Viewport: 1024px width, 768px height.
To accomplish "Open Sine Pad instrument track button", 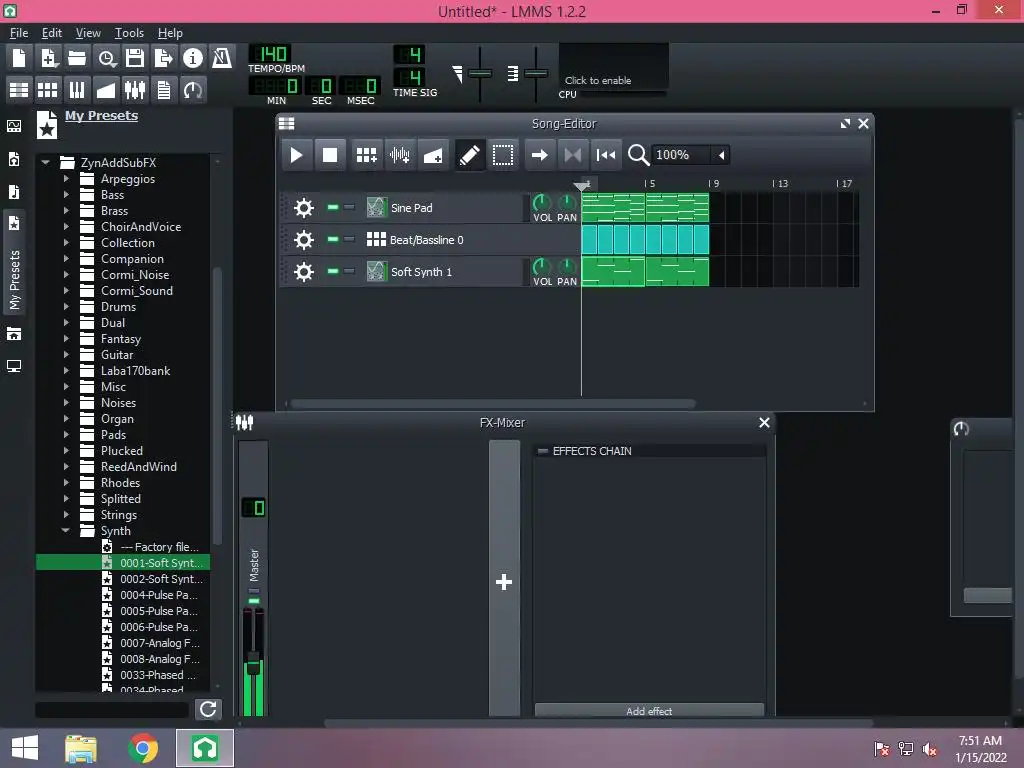I will coord(443,208).
